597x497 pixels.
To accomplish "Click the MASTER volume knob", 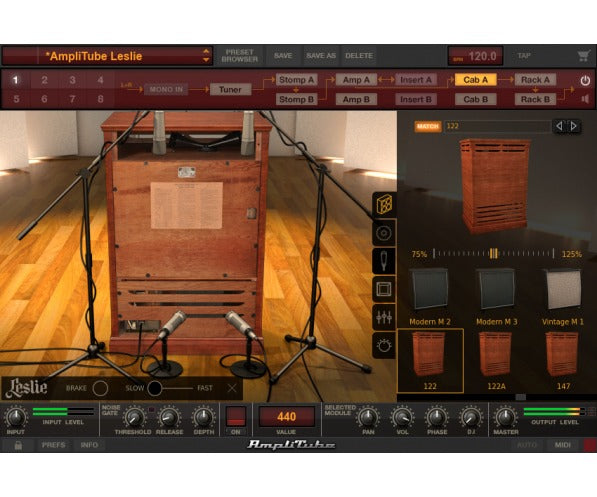I will click(x=506, y=417).
